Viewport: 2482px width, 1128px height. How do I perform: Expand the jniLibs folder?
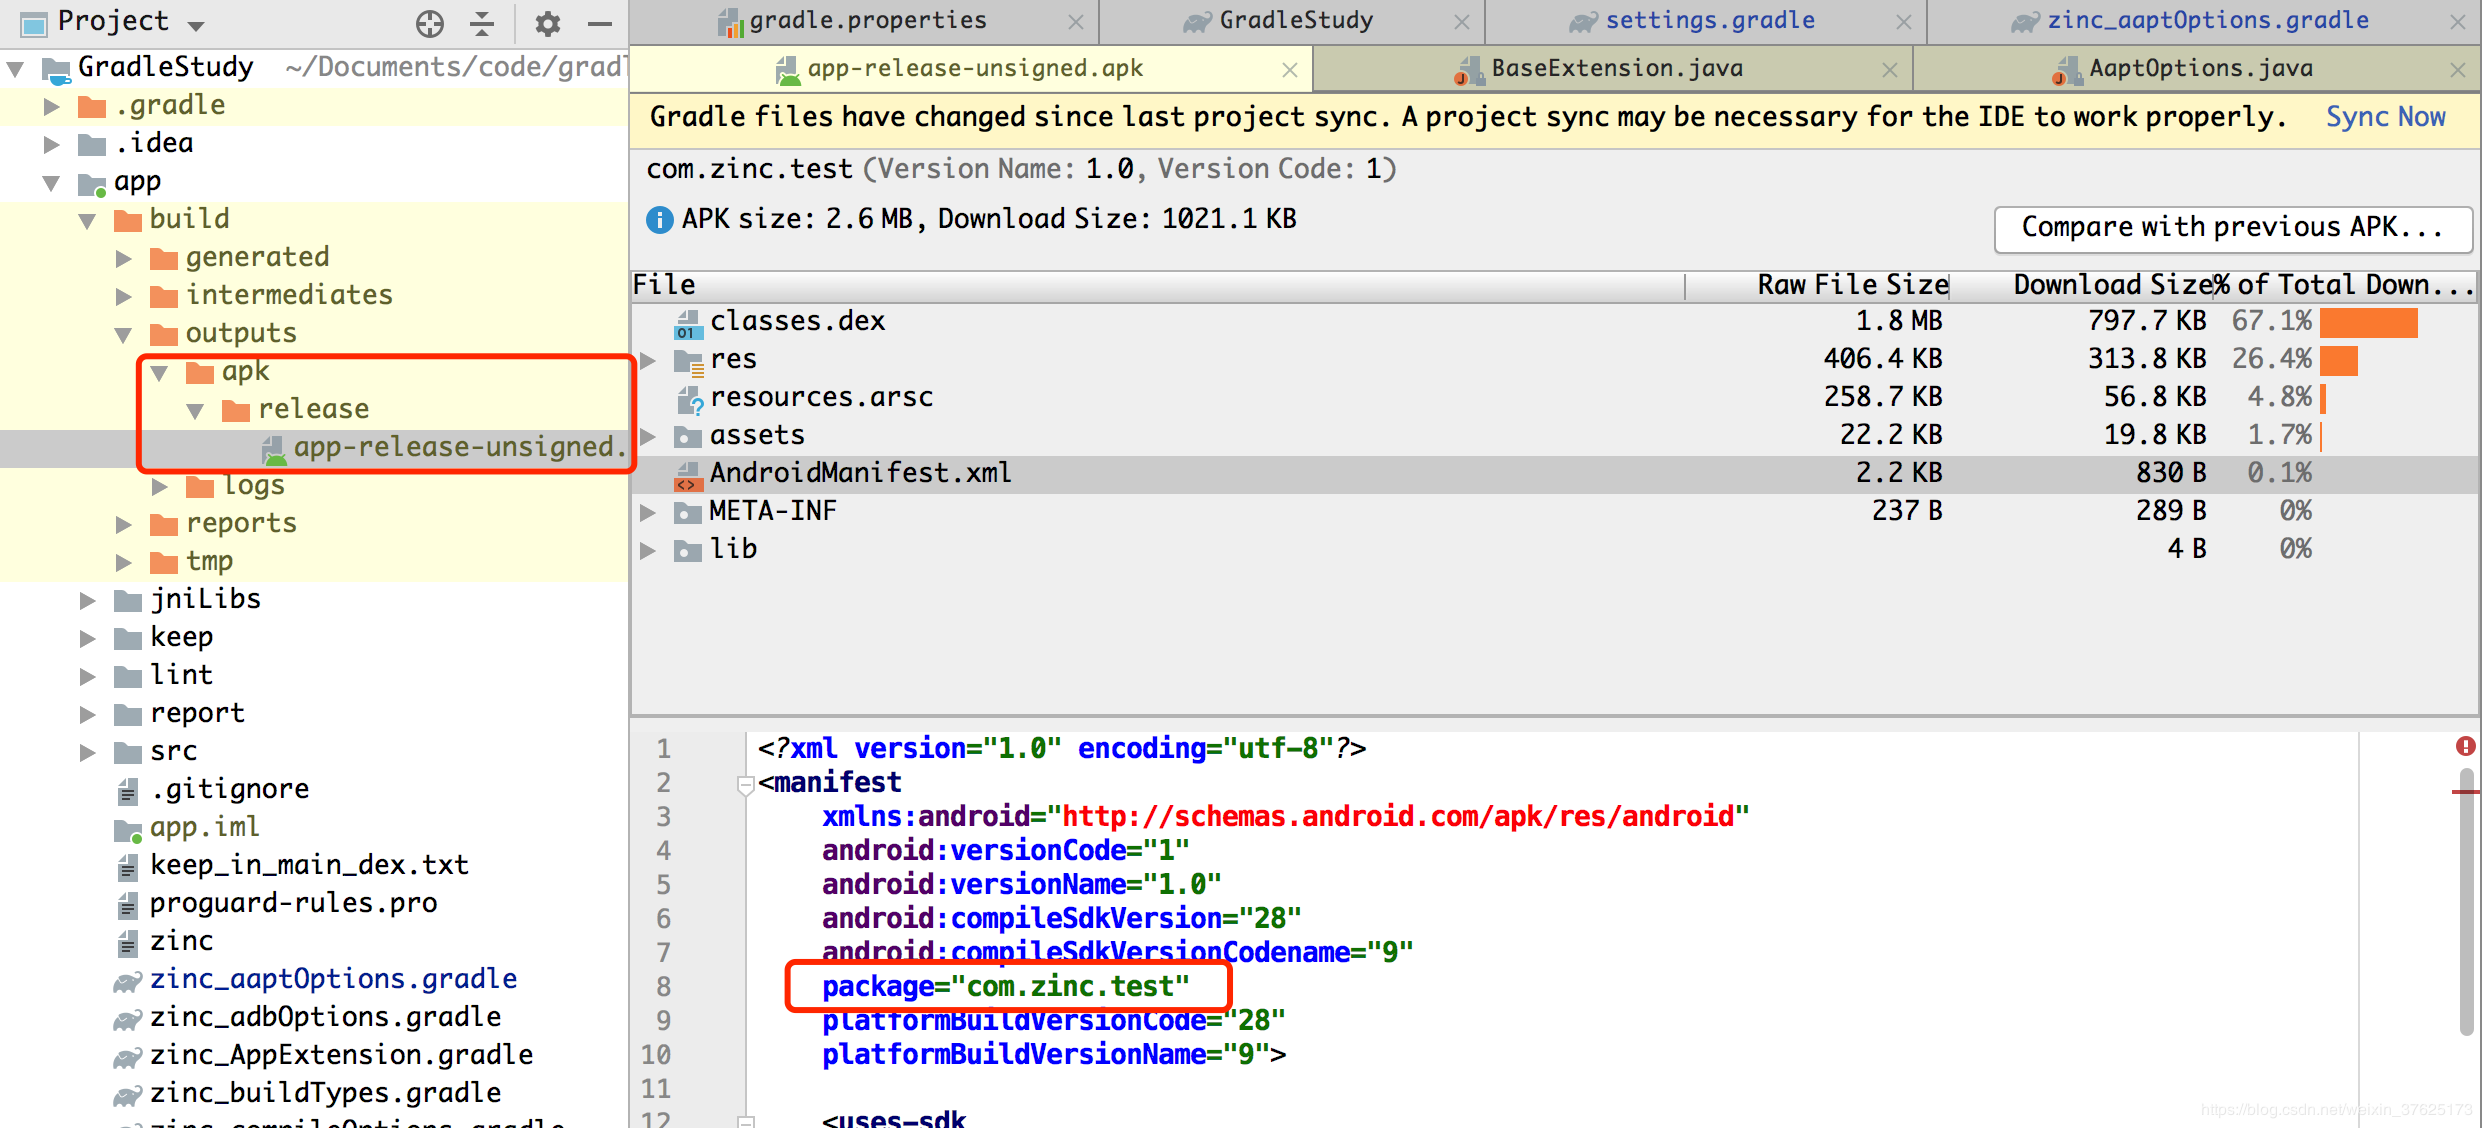(x=88, y=601)
